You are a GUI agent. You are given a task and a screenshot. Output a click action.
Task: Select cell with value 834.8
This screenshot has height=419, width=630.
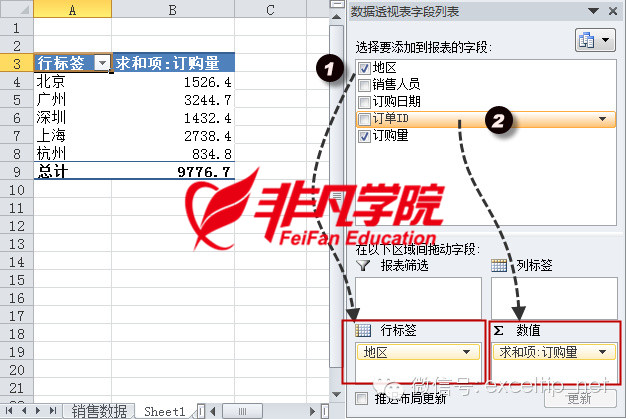(173, 153)
